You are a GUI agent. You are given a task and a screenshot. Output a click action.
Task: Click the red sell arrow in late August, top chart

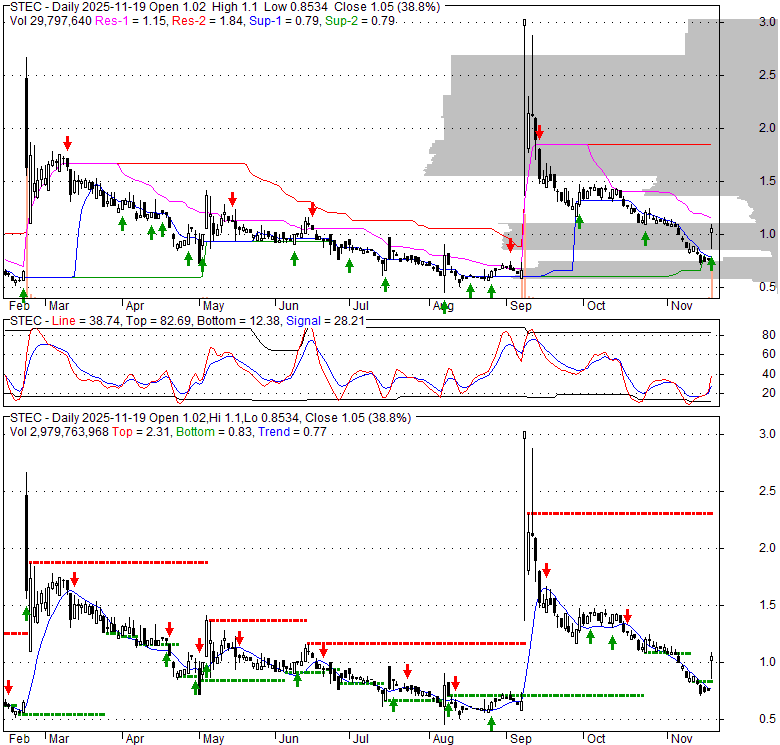(x=510, y=245)
